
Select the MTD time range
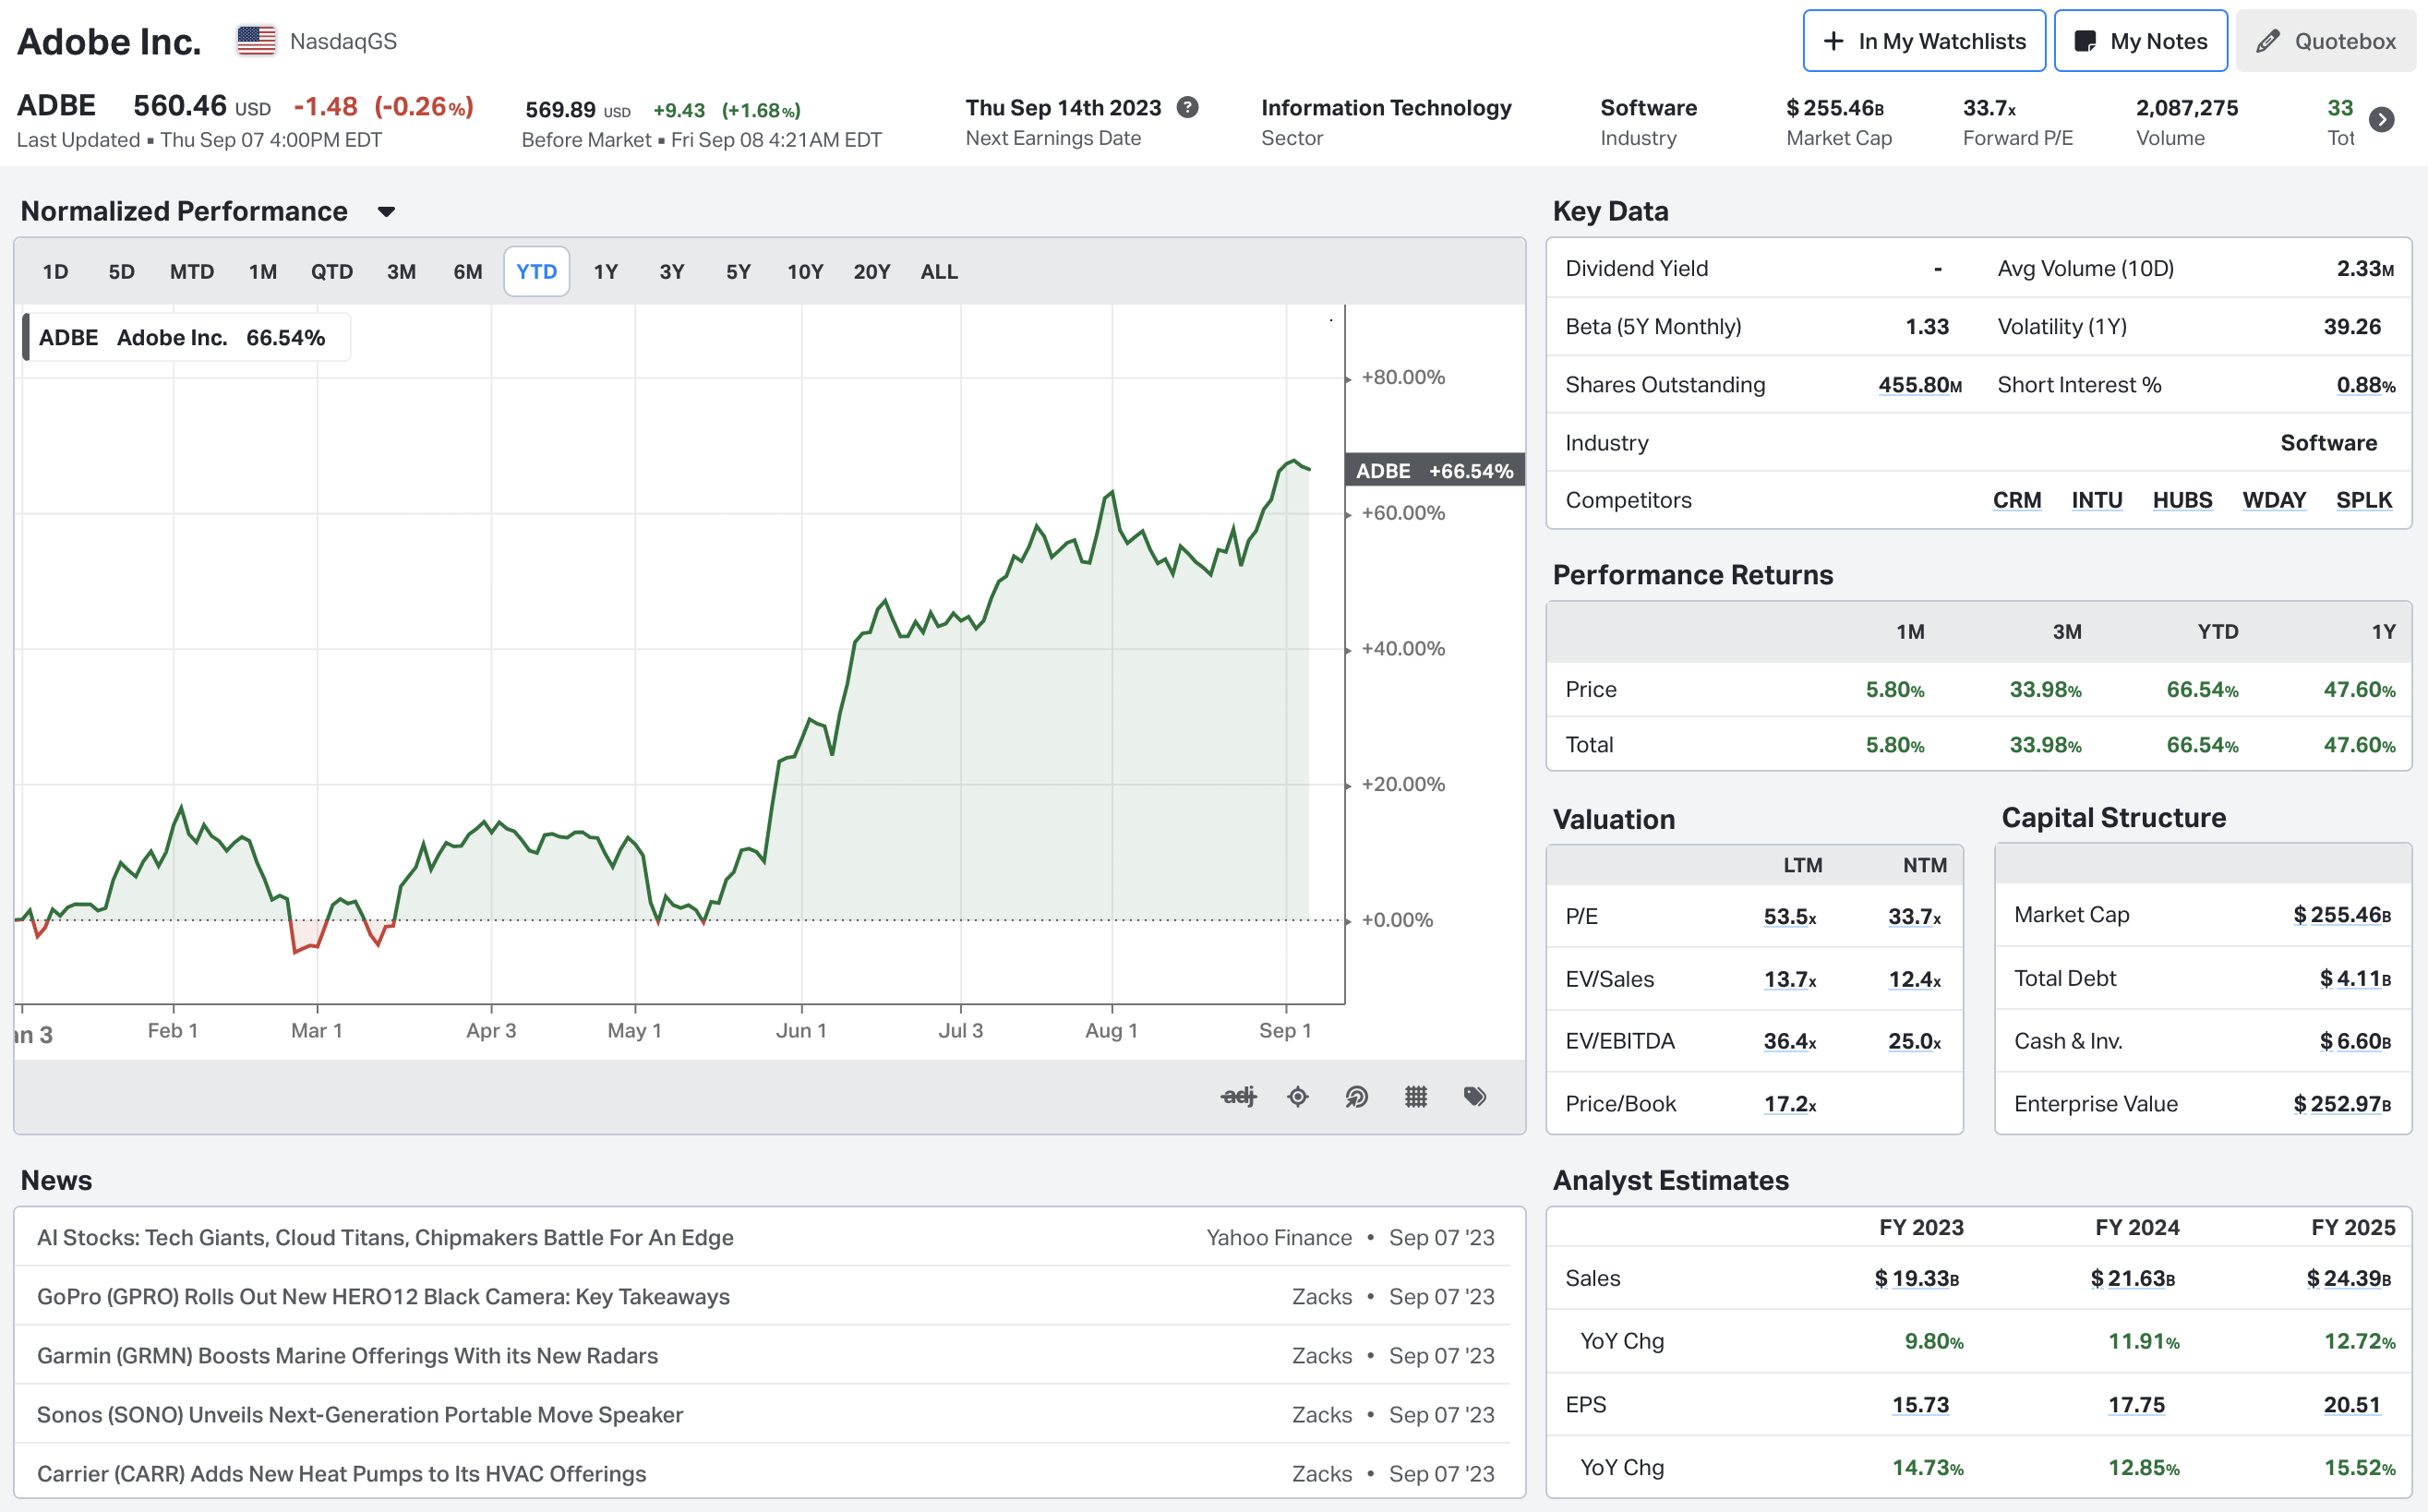tap(192, 272)
